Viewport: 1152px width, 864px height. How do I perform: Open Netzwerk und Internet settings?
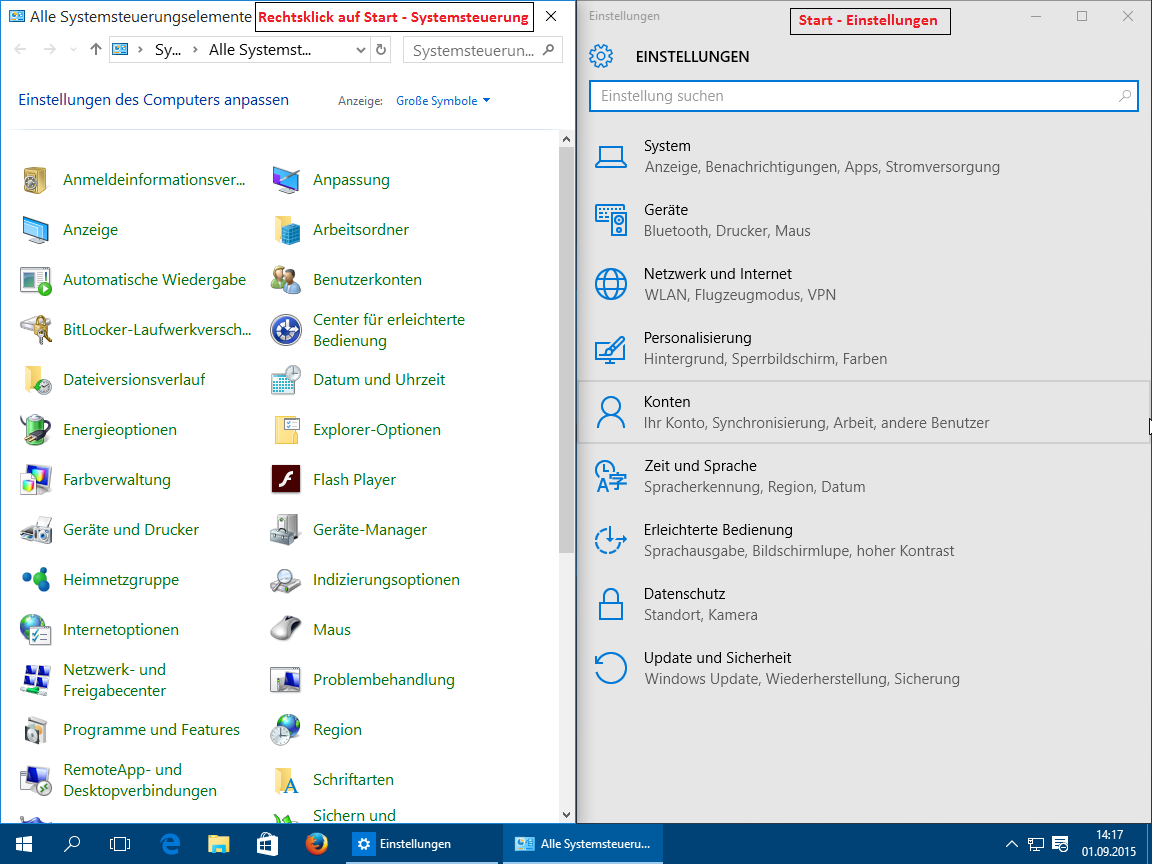click(864, 284)
